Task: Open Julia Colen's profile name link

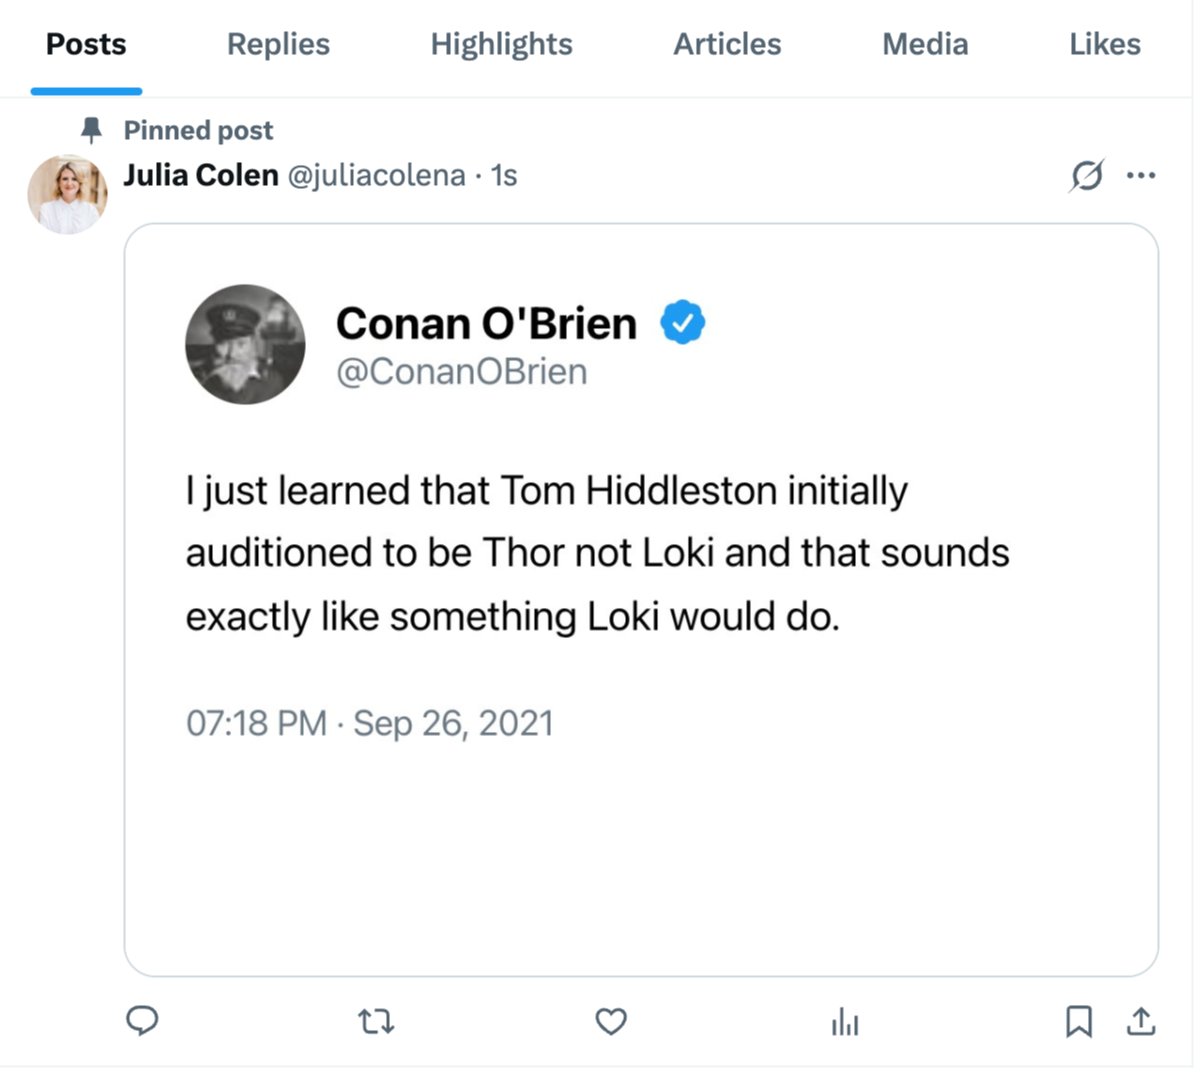Action: [x=200, y=174]
